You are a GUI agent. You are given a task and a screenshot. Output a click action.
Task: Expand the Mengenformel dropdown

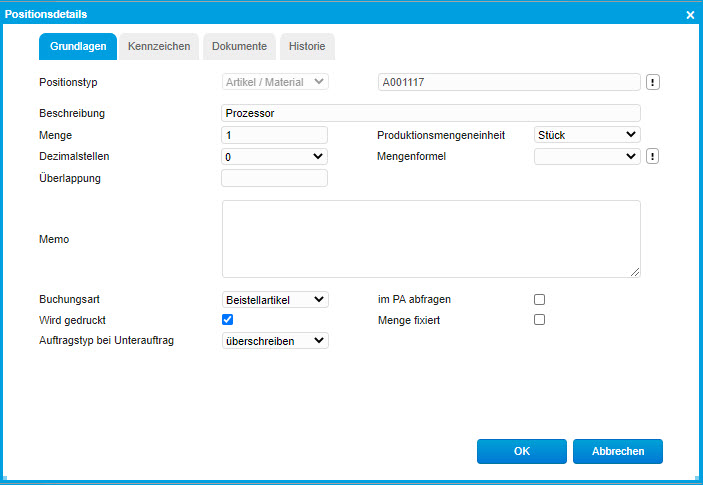587,156
